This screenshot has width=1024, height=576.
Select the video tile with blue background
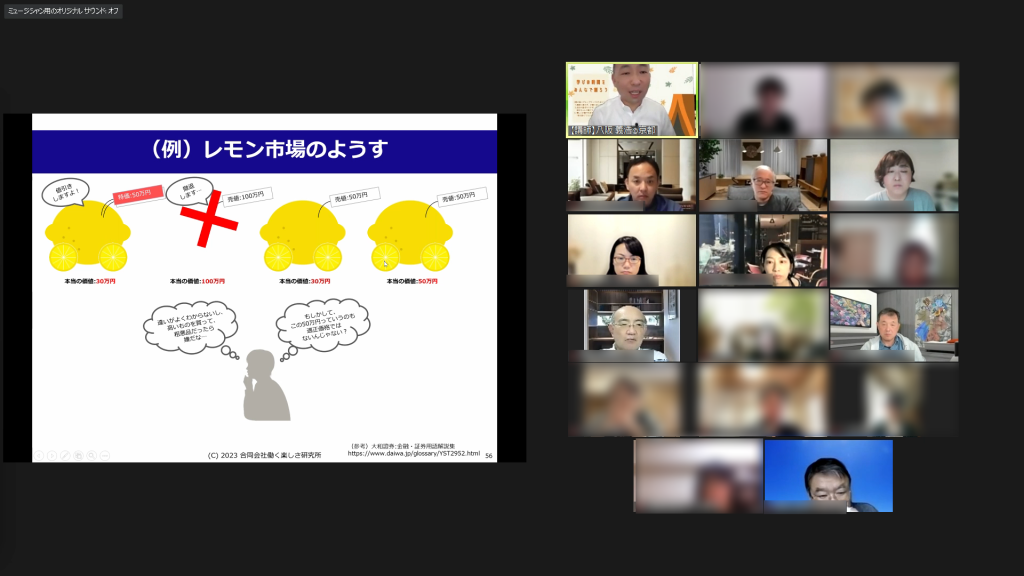pyautogui.click(x=828, y=475)
